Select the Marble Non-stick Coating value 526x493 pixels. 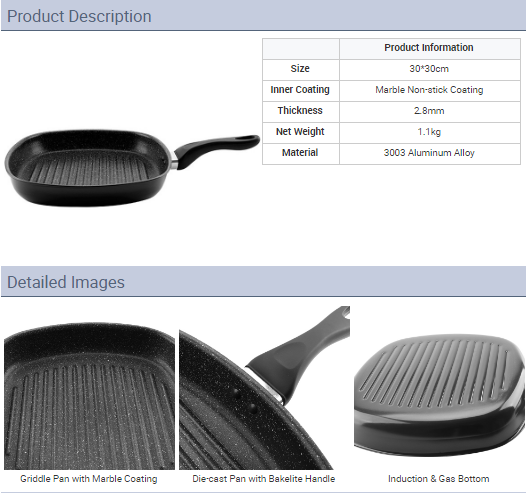429,90
